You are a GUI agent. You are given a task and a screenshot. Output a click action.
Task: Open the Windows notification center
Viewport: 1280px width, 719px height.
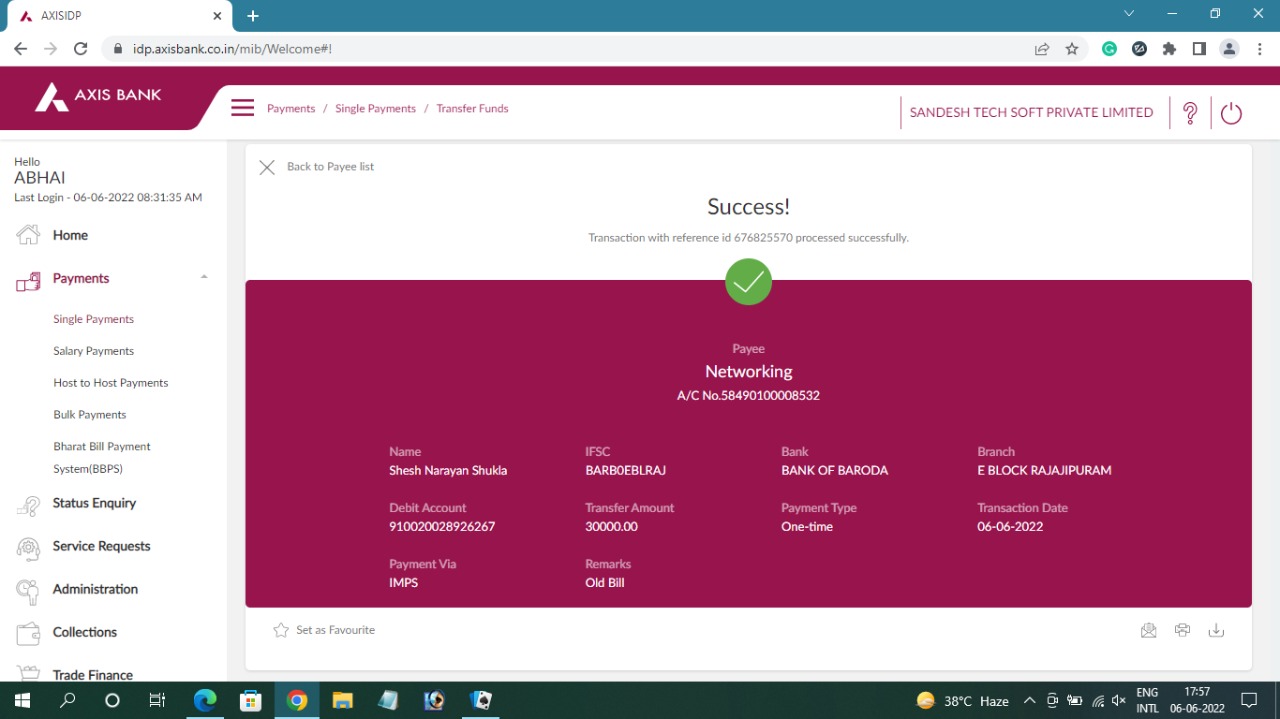tap(1249, 700)
